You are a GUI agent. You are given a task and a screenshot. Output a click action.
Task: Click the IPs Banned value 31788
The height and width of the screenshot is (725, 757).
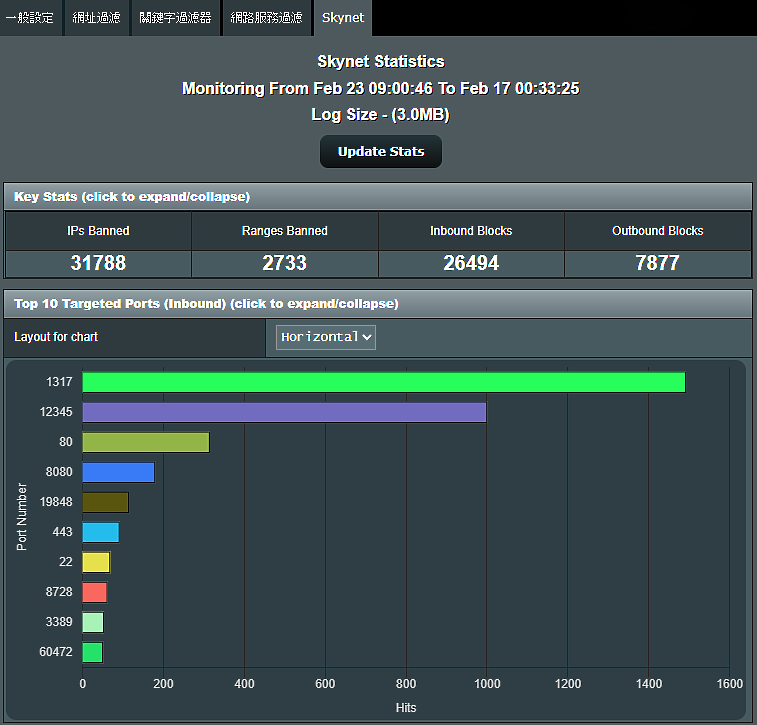(x=98, y=263)
